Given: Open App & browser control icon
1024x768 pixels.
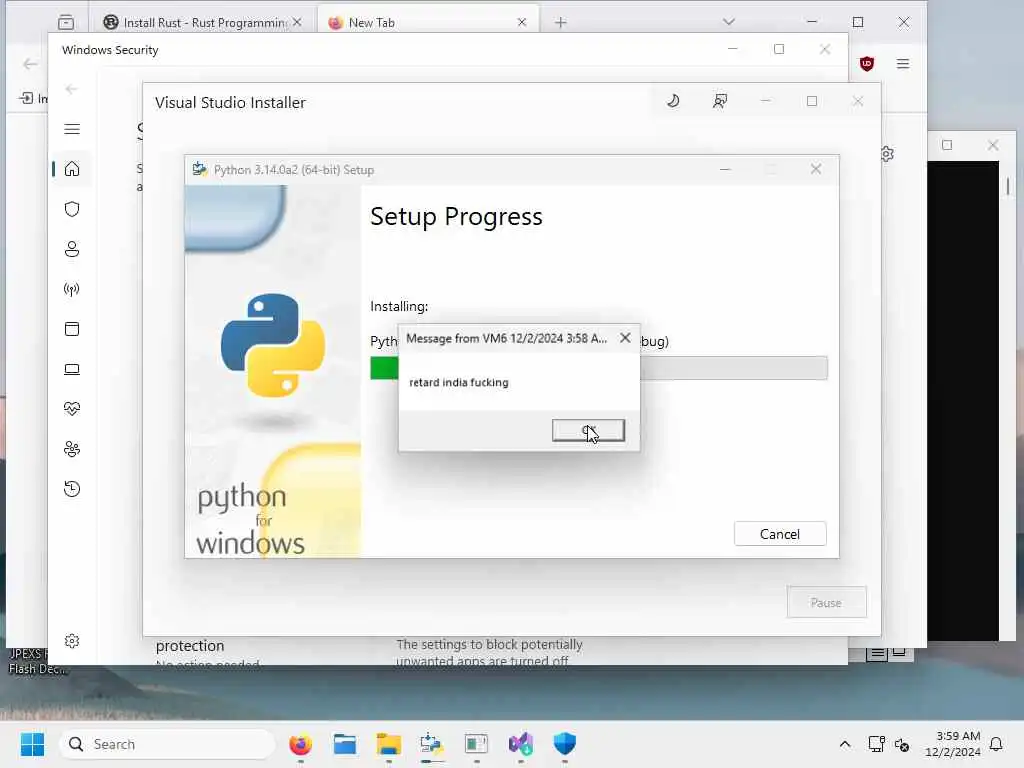Looking at the screenshot, I should 72,328.
